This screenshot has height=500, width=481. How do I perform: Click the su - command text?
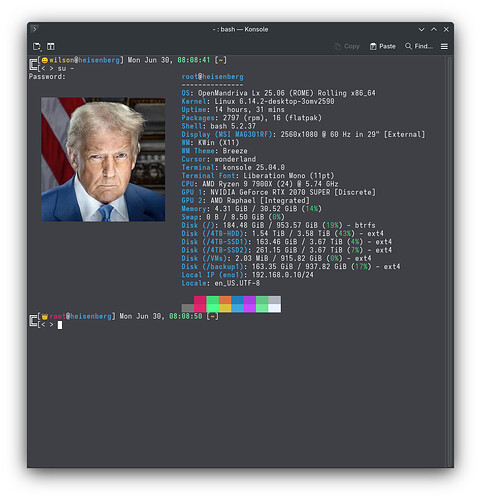coord(66,69)
